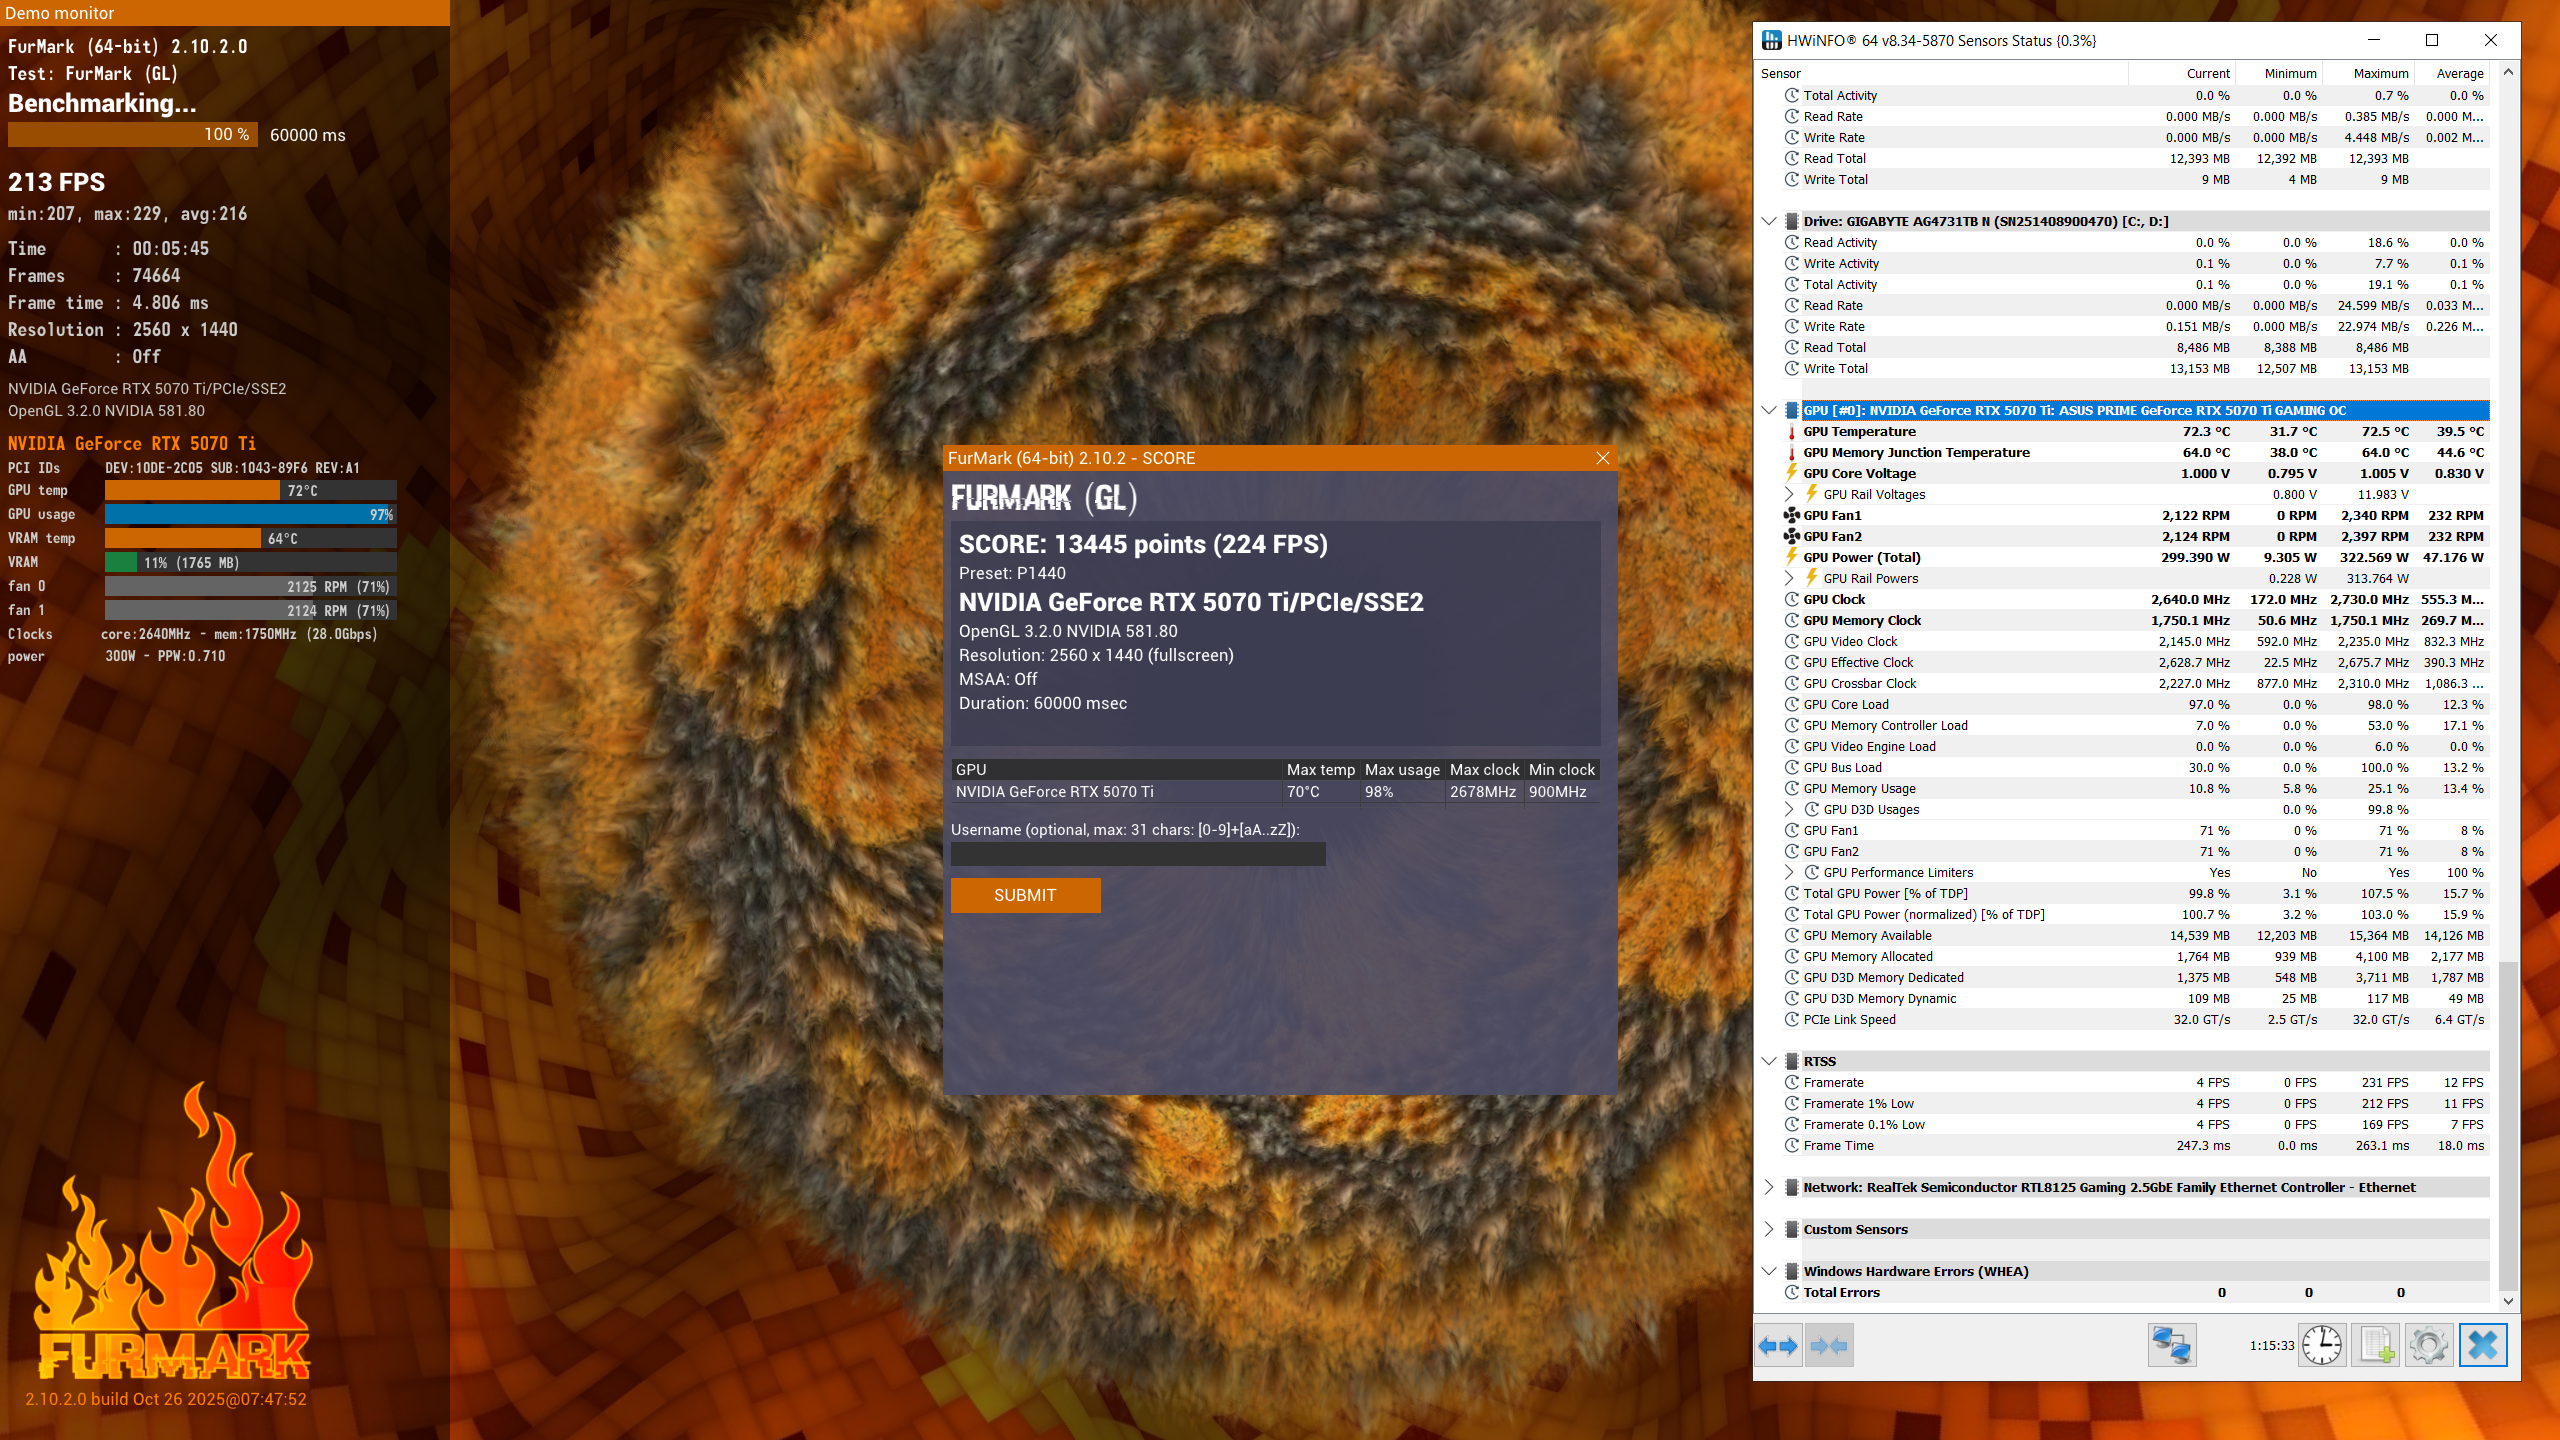Collapse the GIGABYTE drive sensor group

coord(1769,222)
